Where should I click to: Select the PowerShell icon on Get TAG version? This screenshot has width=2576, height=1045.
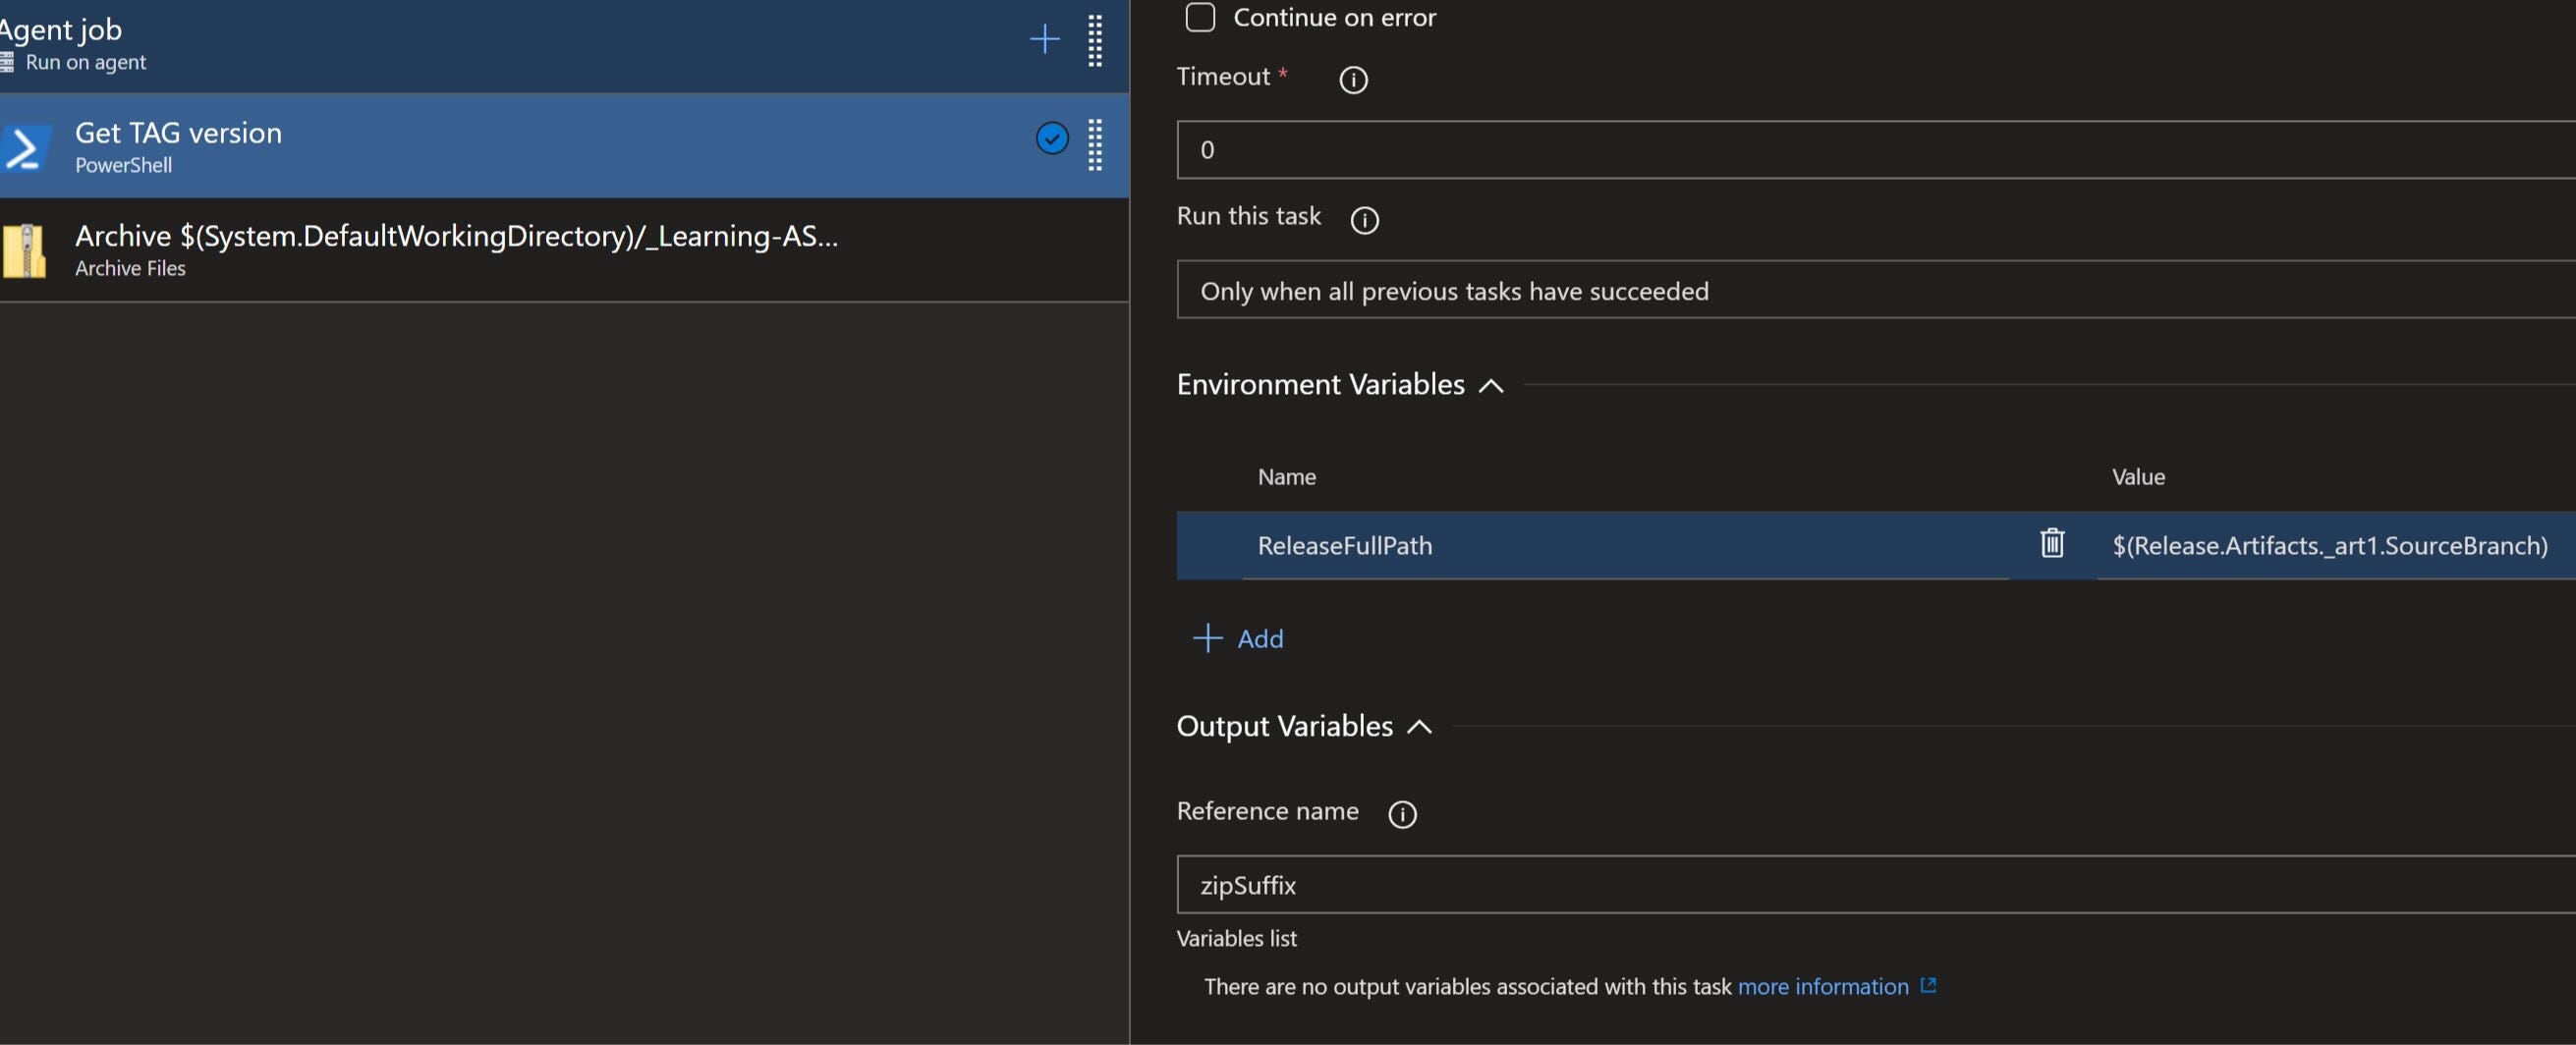click(26, 147)
